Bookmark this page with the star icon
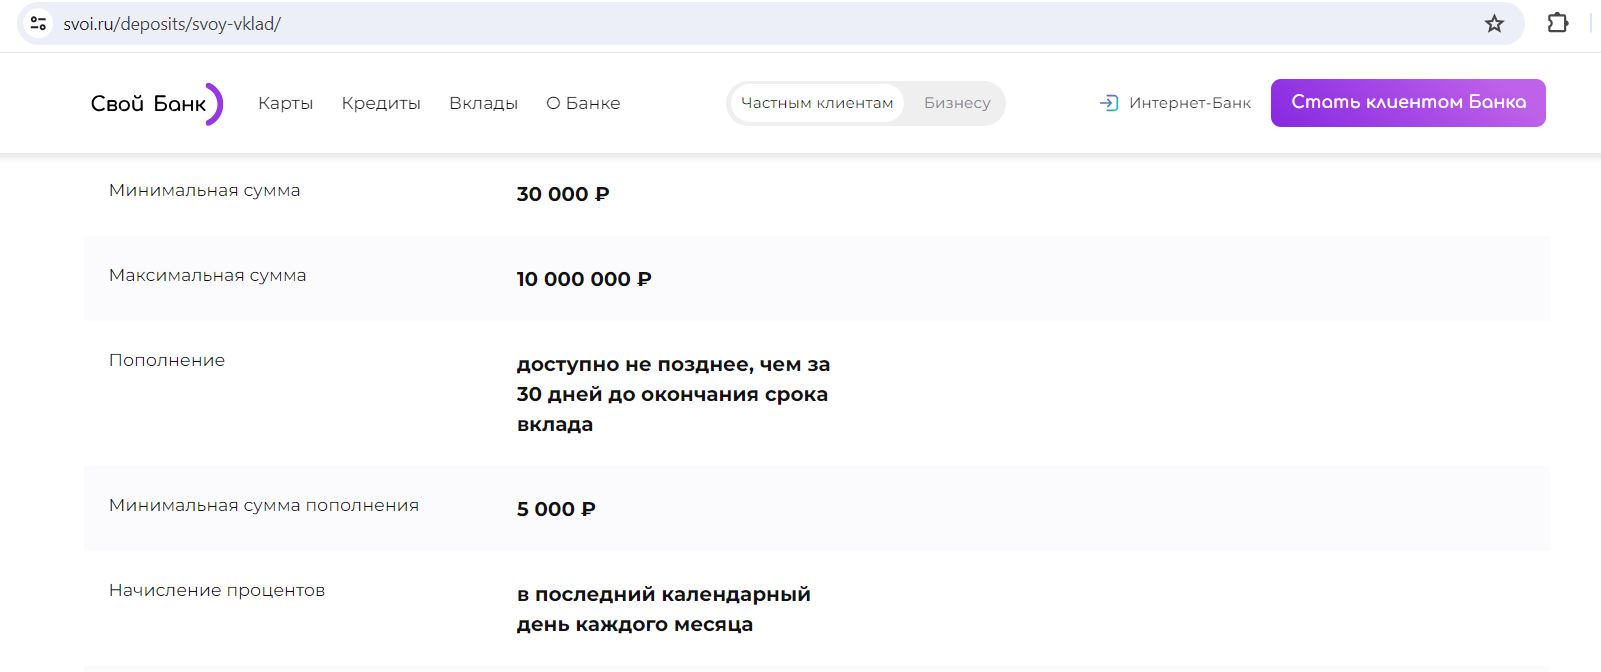The width and height of the screenshot is (1601, 672). 1494,23
